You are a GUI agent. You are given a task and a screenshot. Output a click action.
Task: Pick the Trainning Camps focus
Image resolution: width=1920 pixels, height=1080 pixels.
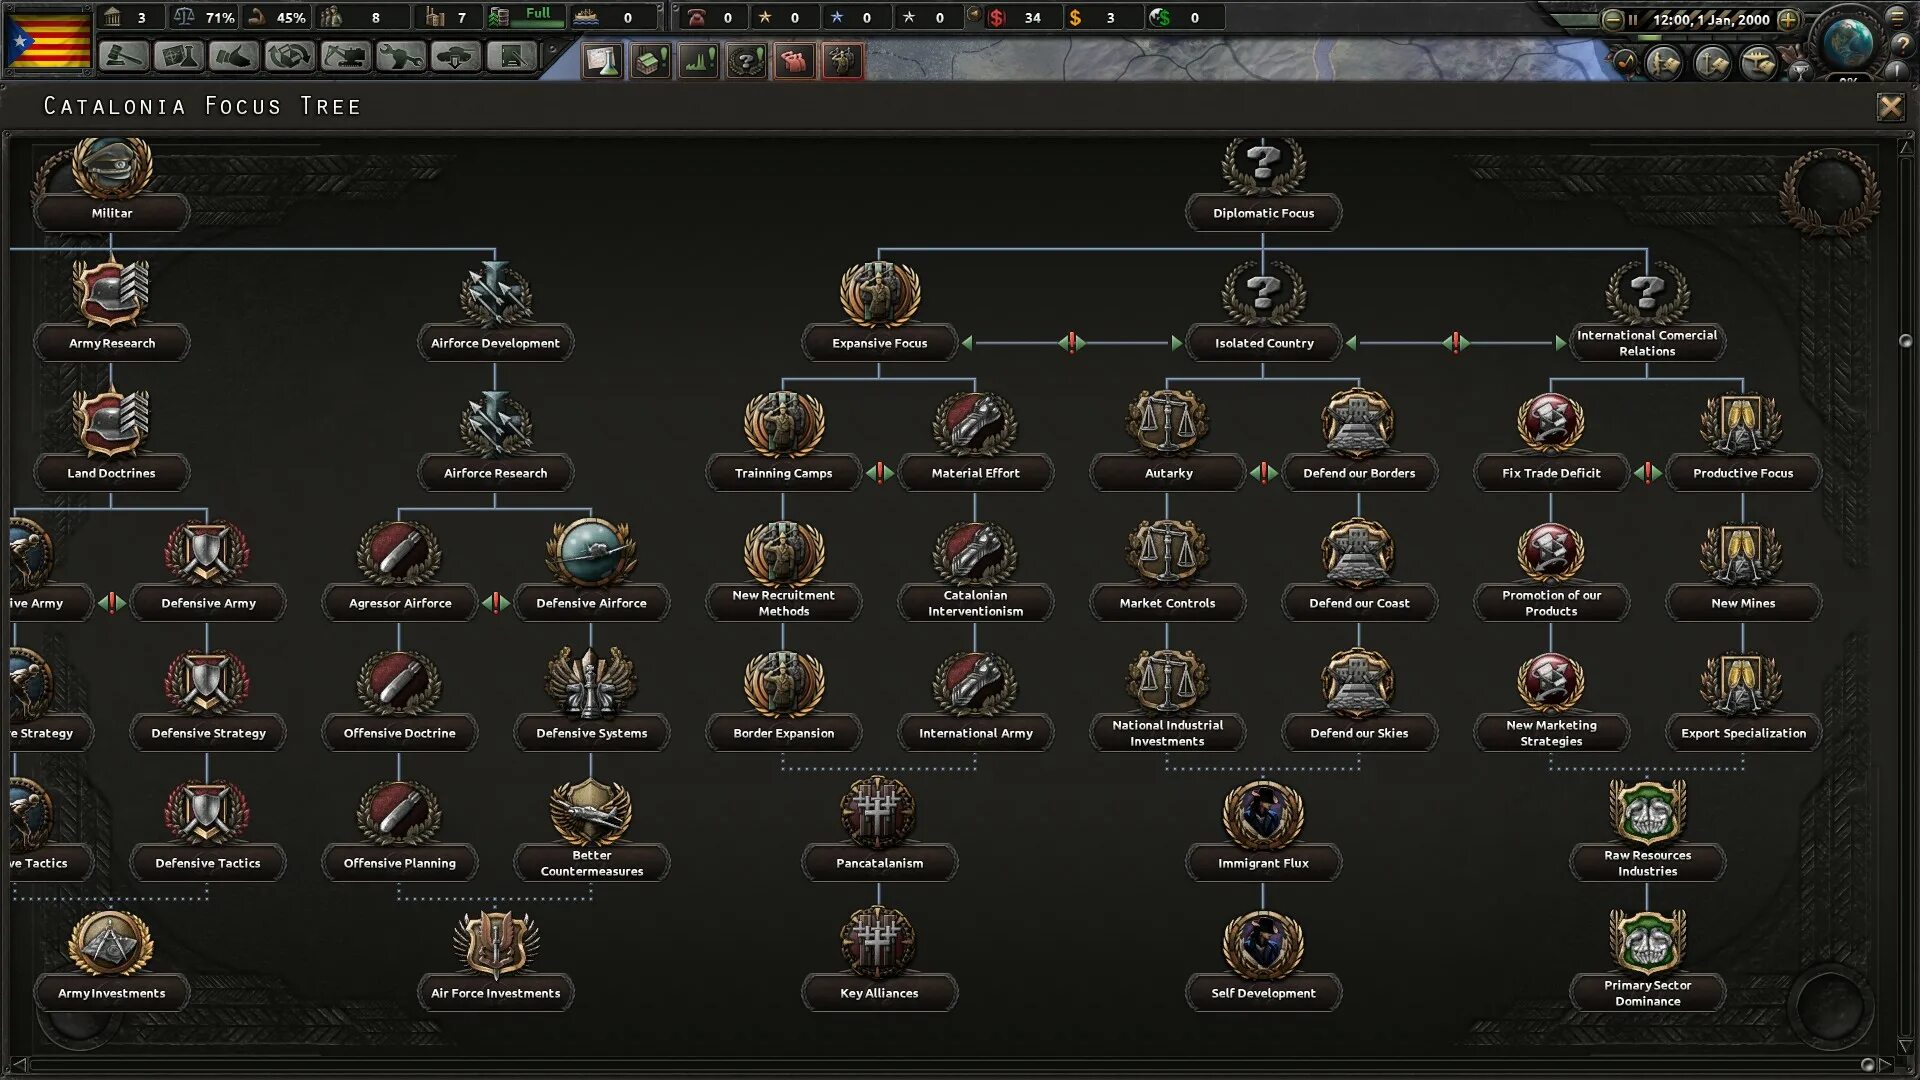pos(783,438)
